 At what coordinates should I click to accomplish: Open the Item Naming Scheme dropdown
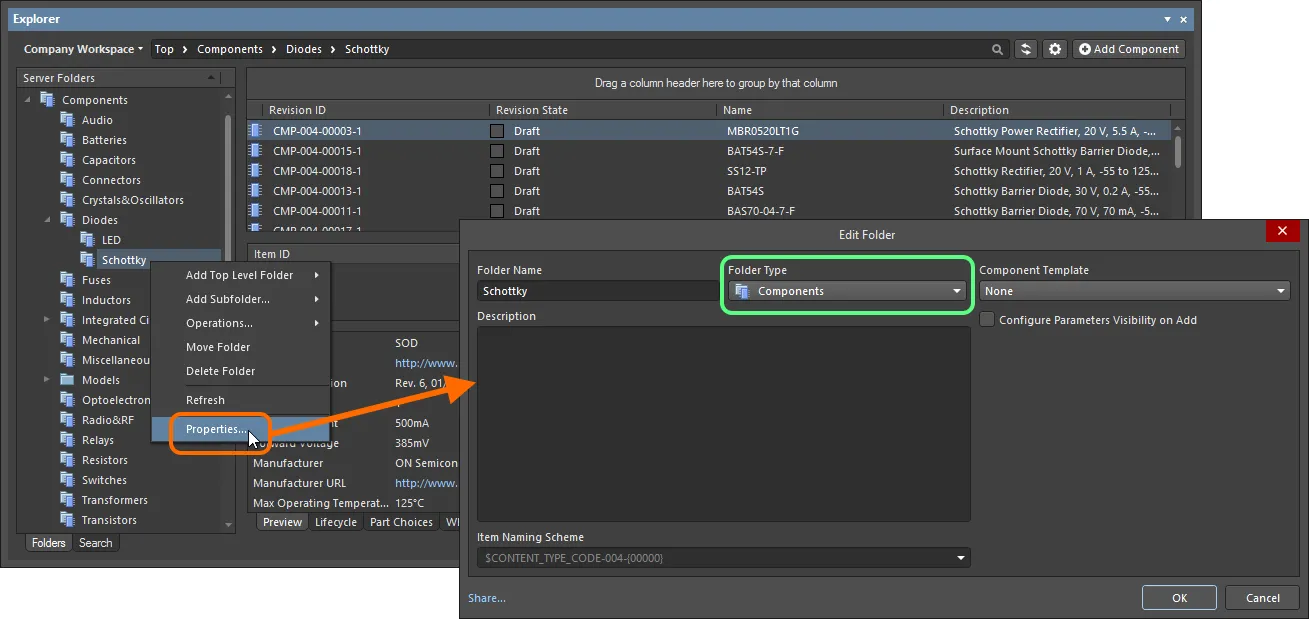pos(724,558)
